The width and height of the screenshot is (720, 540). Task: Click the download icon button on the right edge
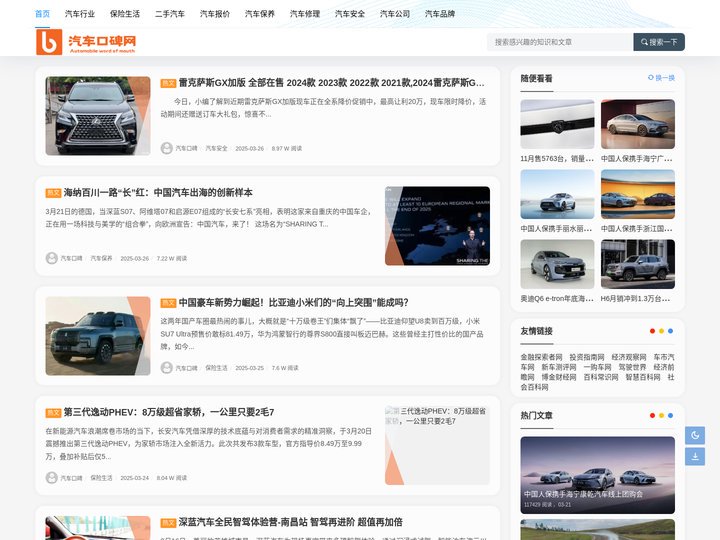coord(695,456)
